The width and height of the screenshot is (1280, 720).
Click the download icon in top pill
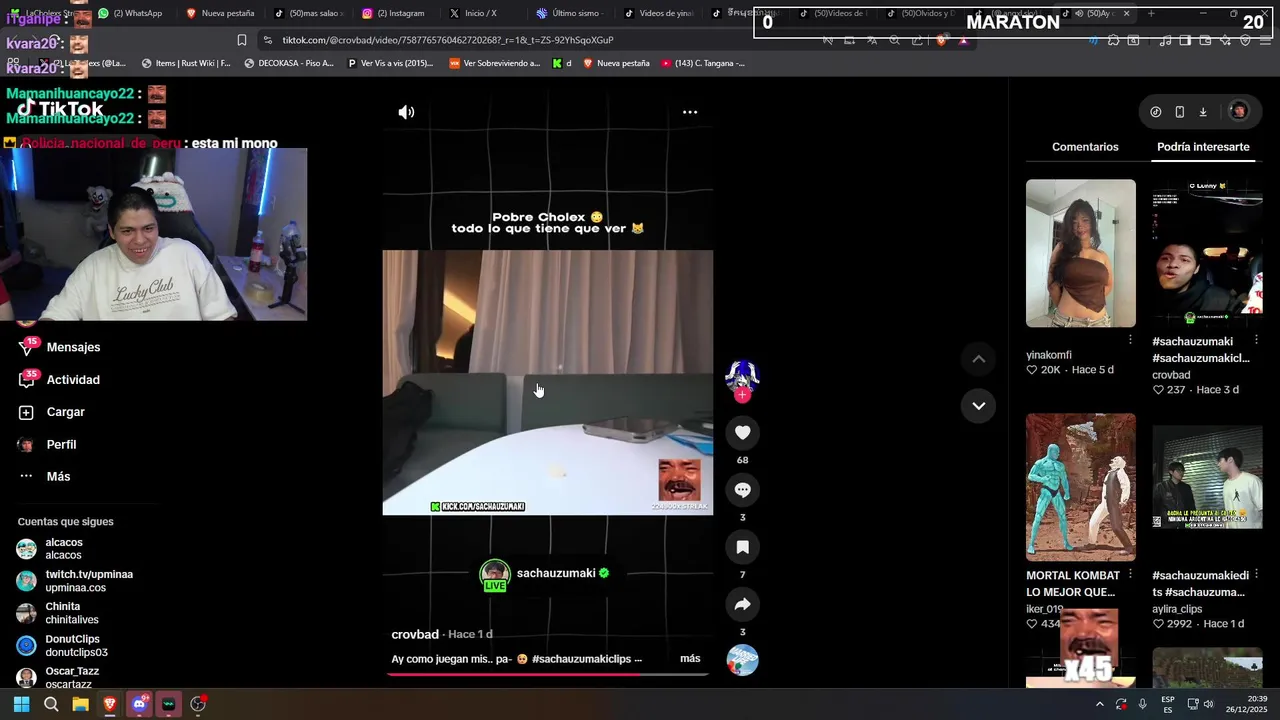tap(1203, 112)
